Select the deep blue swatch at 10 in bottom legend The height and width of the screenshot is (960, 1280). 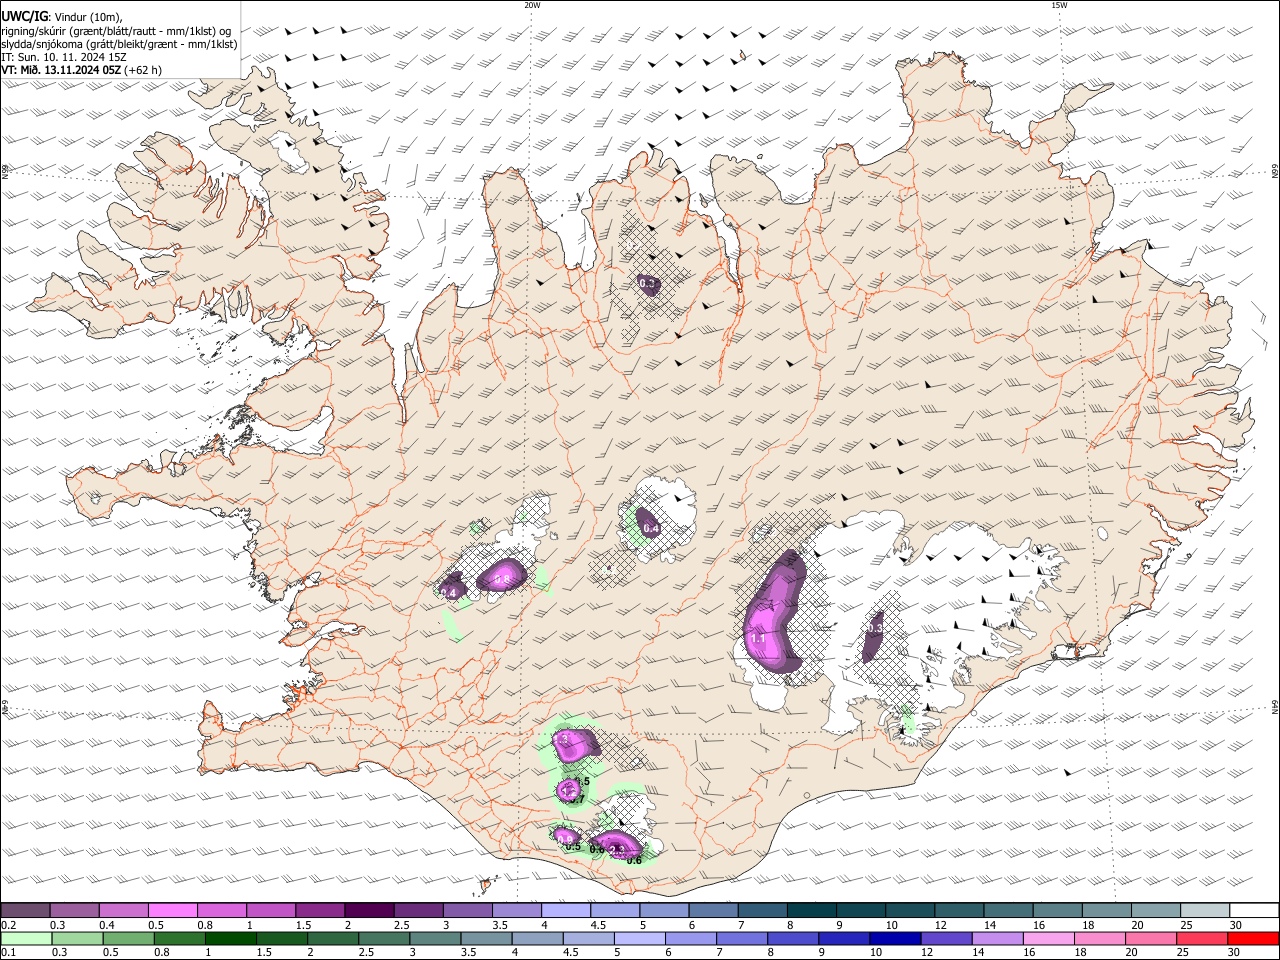point(895,939)
